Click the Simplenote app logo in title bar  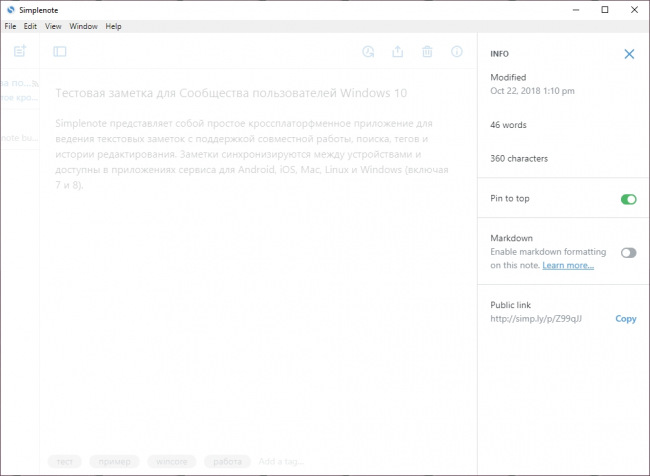click(11, 10)
